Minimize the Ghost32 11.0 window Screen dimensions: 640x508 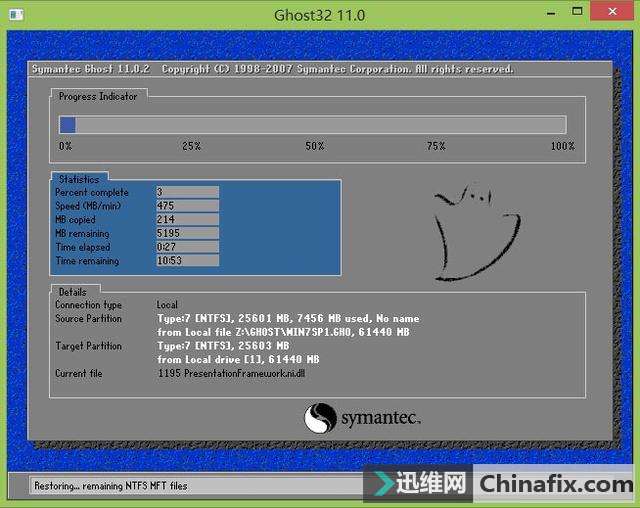pos(551,13)
